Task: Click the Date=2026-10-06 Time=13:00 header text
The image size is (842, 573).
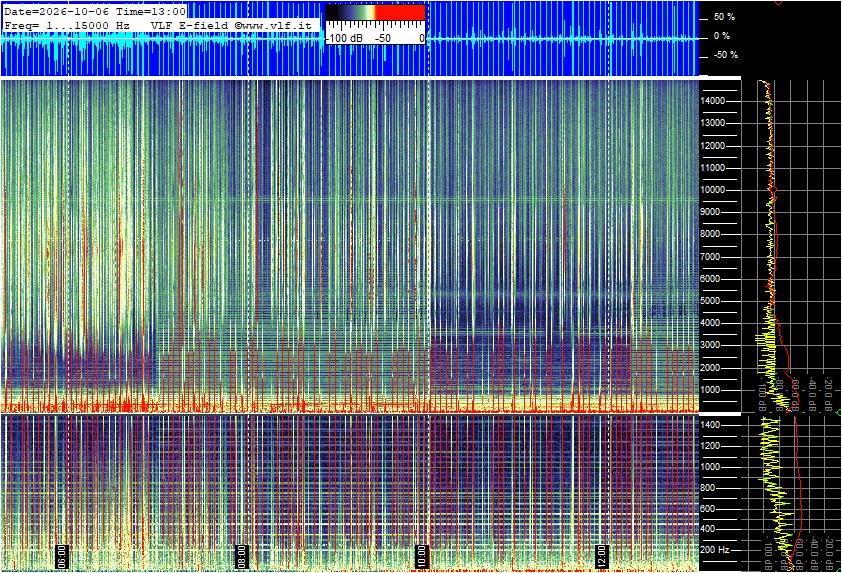Action: [95, 11]
